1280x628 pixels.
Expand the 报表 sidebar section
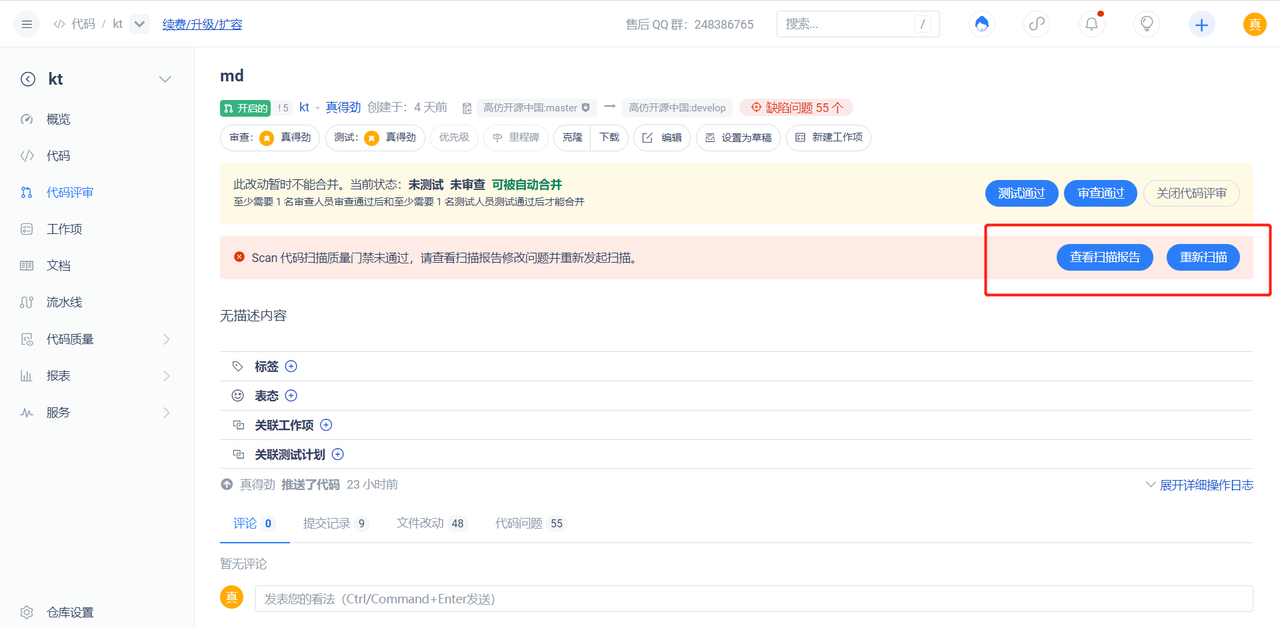click(x=166, y=376)
